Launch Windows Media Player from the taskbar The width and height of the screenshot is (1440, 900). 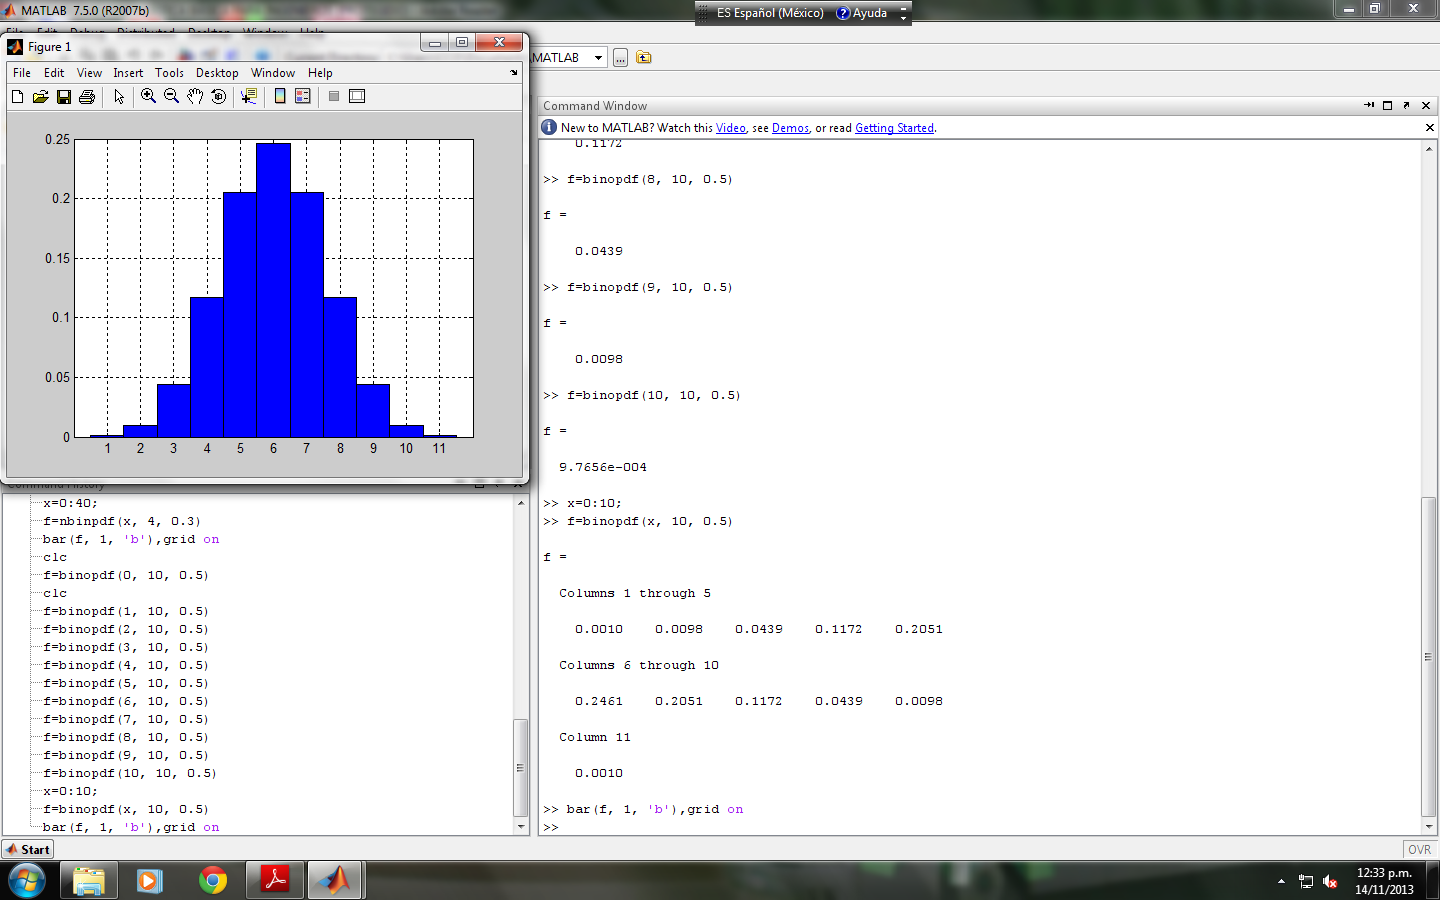click(x=150, y=881)
